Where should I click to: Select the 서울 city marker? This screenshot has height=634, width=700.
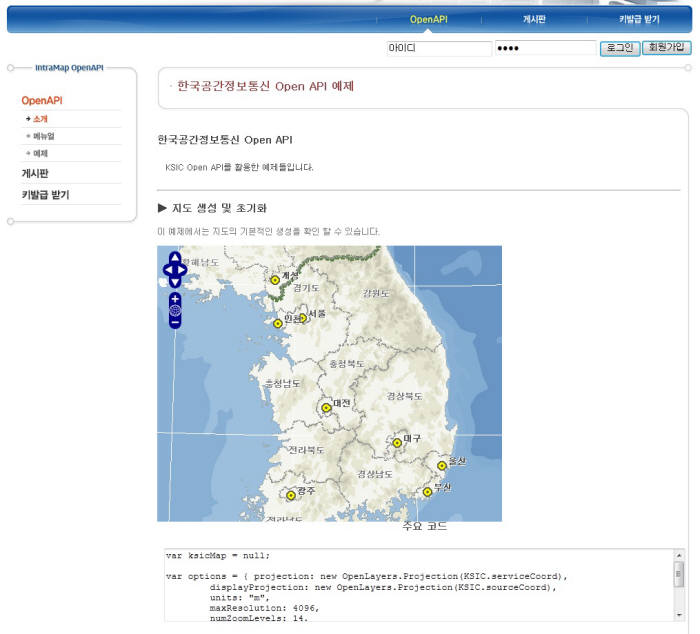pos(303,318)
